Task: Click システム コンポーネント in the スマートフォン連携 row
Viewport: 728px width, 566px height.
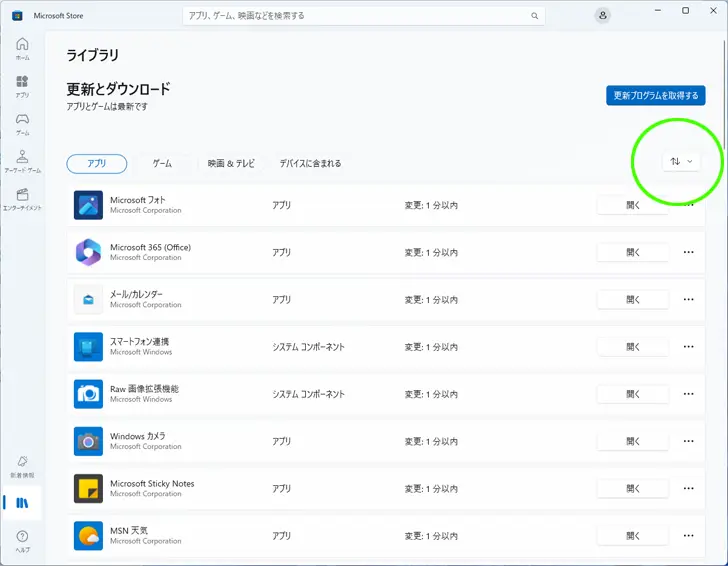Action: pyautogui.click(x=308, y=347)
